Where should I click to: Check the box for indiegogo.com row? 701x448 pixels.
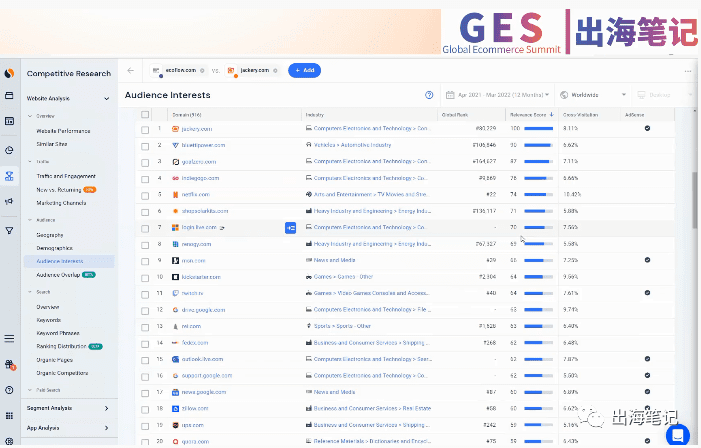click(x=145, y=179)
